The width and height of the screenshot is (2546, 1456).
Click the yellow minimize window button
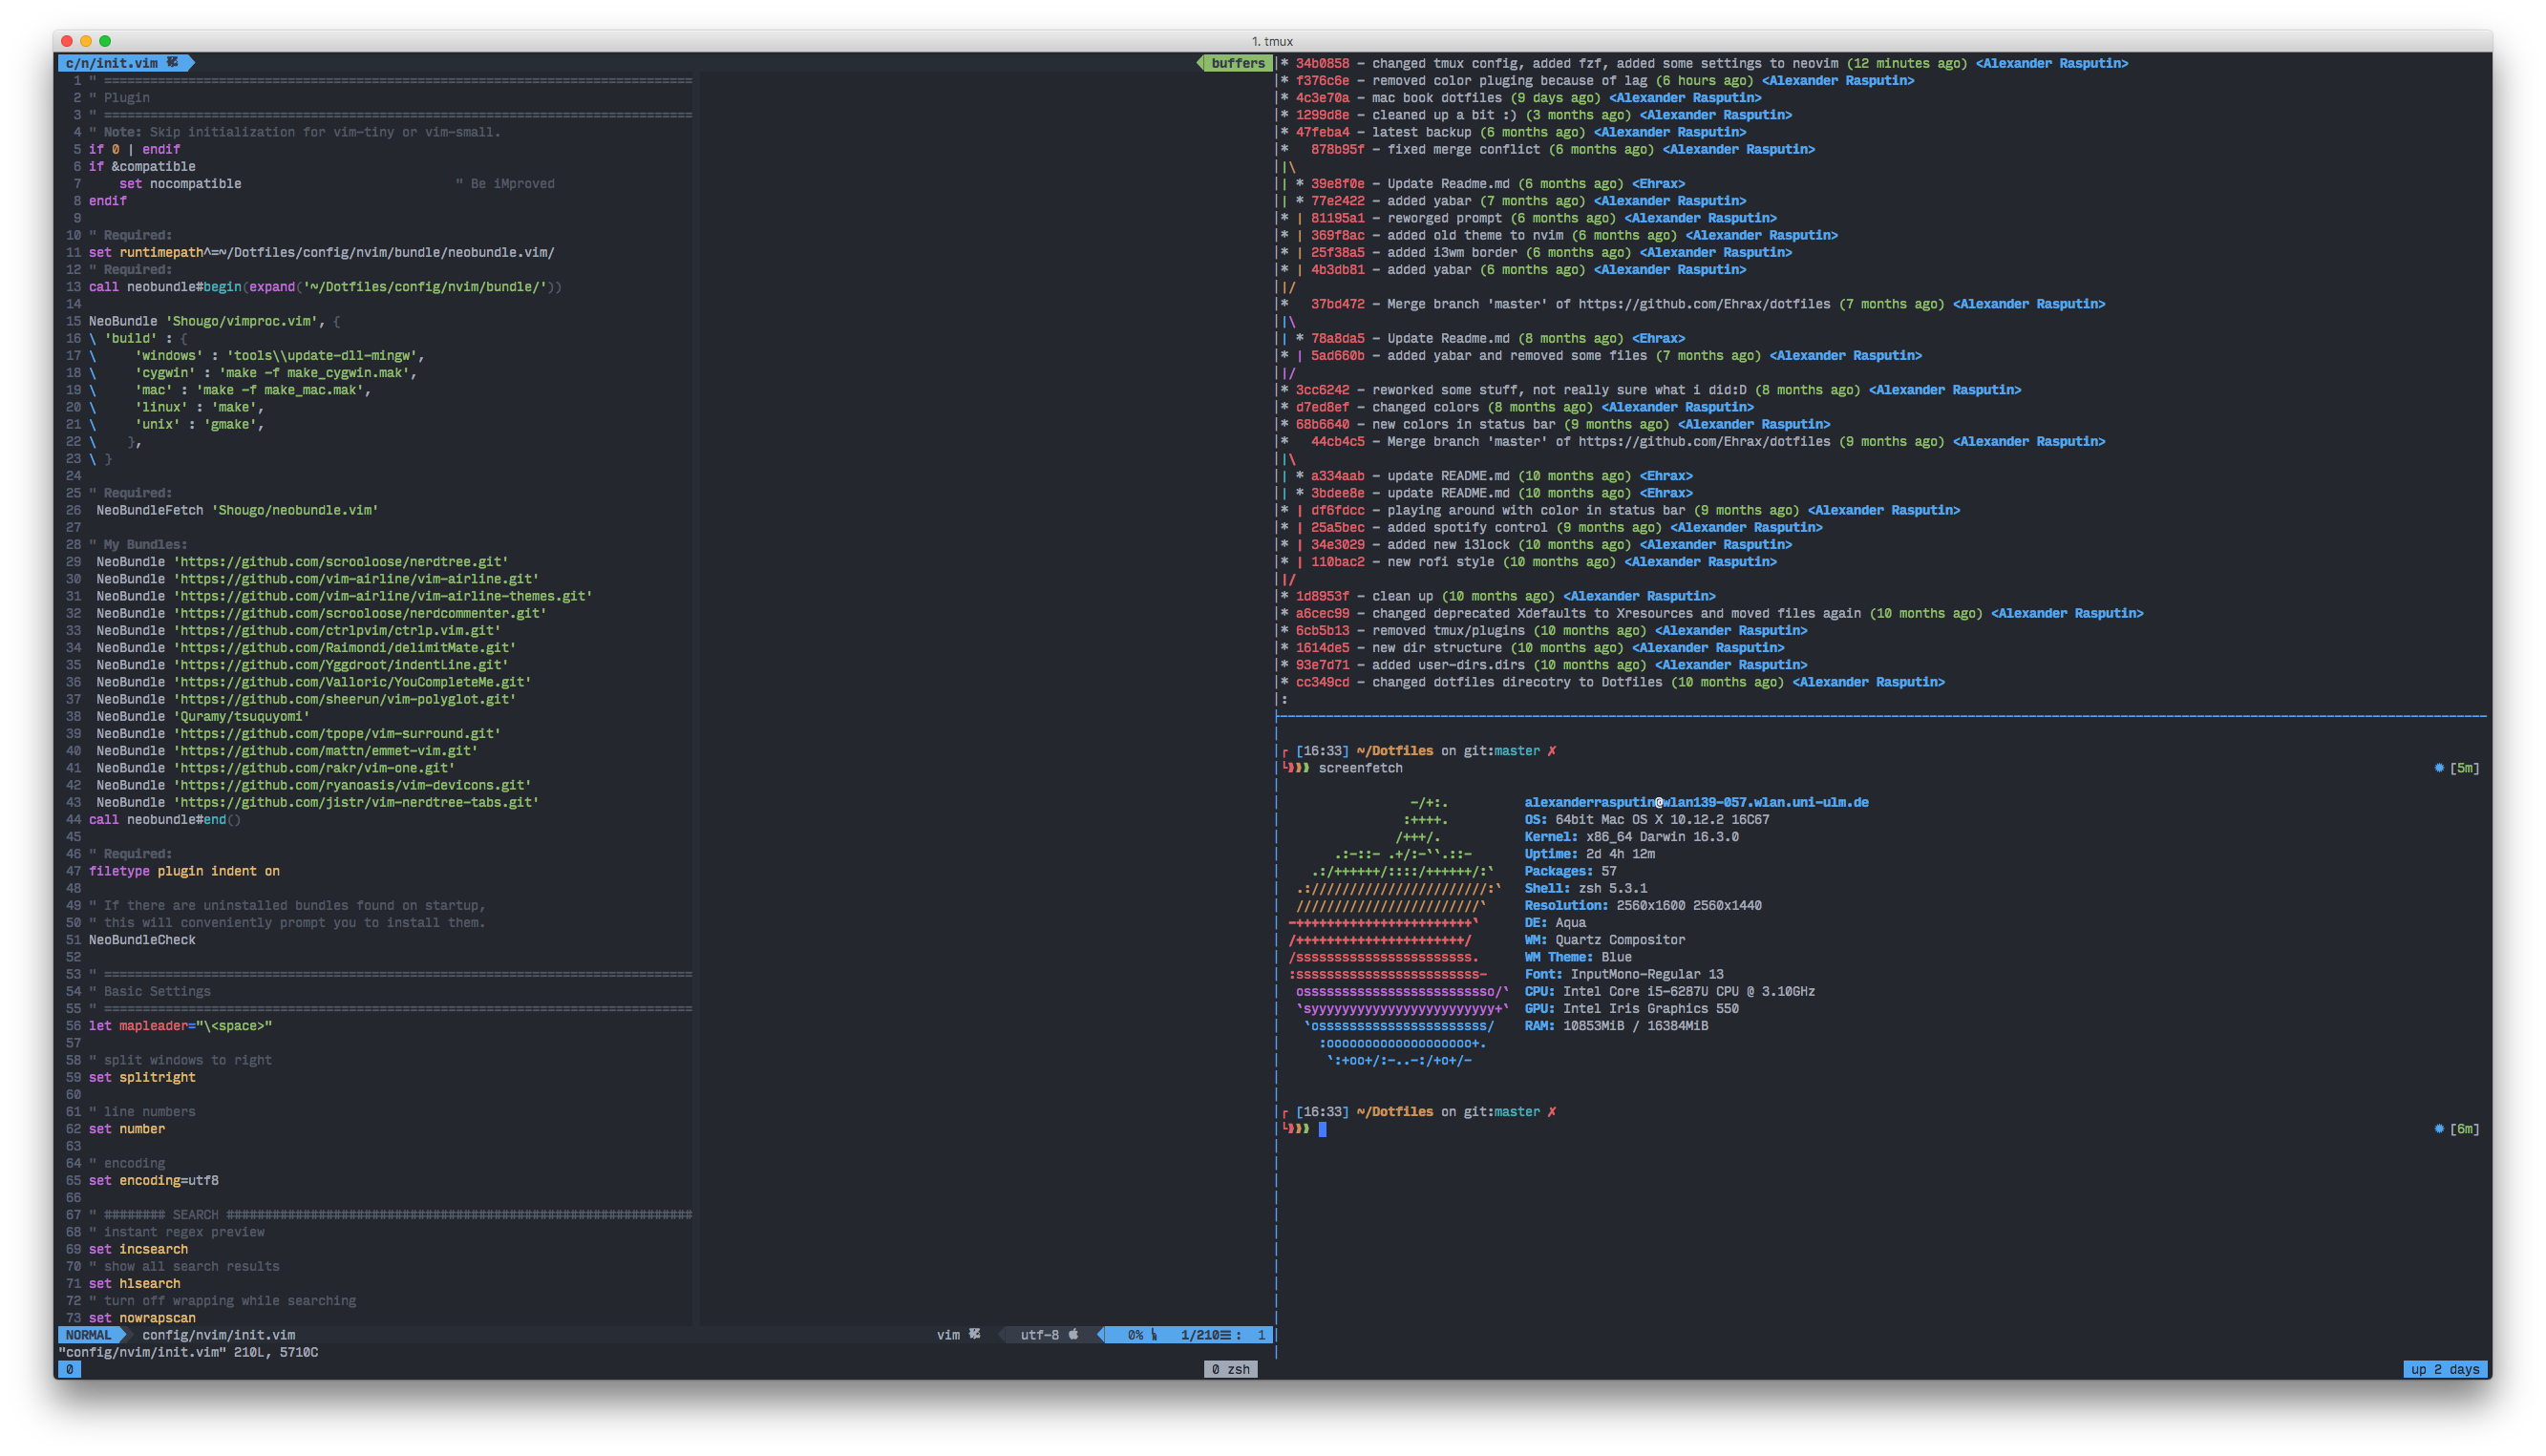pyautogui.click(x=86, y=41)
